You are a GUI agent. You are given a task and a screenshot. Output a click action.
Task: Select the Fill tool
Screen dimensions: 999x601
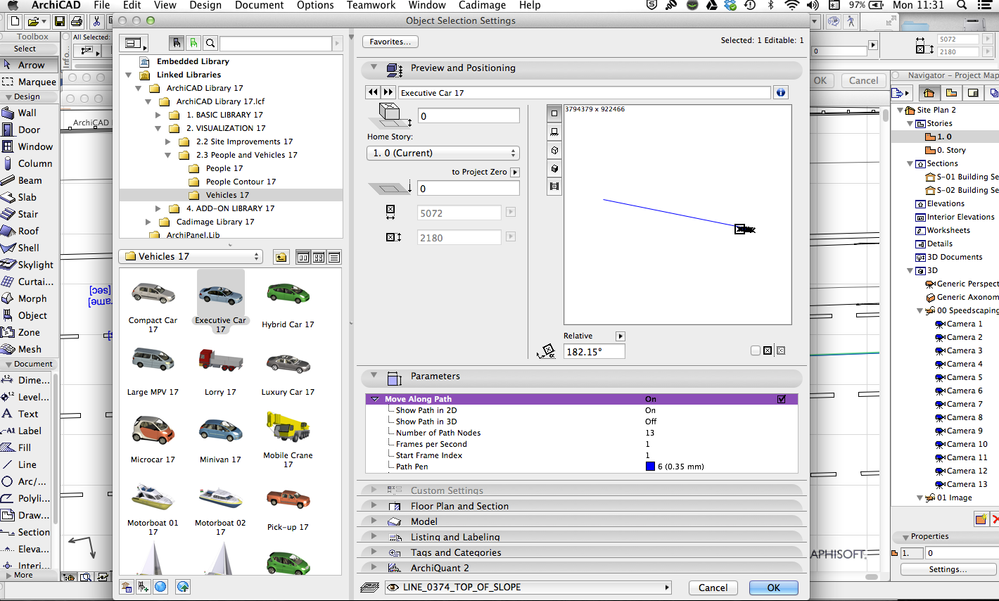(x=25, y=448)
